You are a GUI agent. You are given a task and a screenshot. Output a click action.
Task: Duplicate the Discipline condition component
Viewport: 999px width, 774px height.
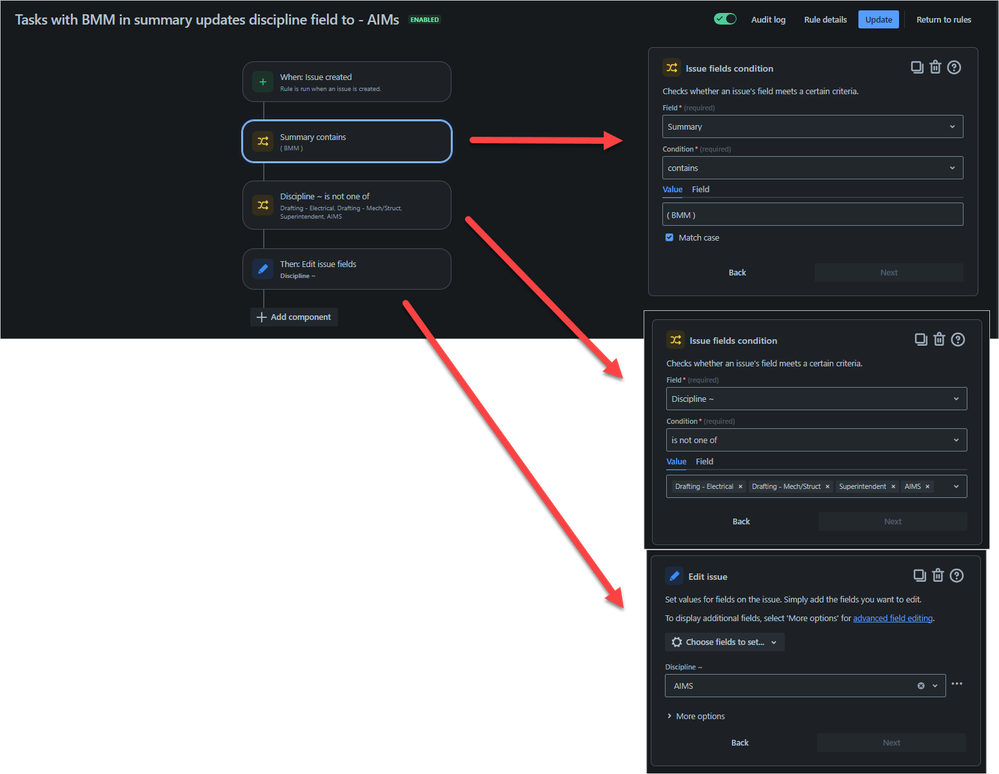click(x=921, y=340)
